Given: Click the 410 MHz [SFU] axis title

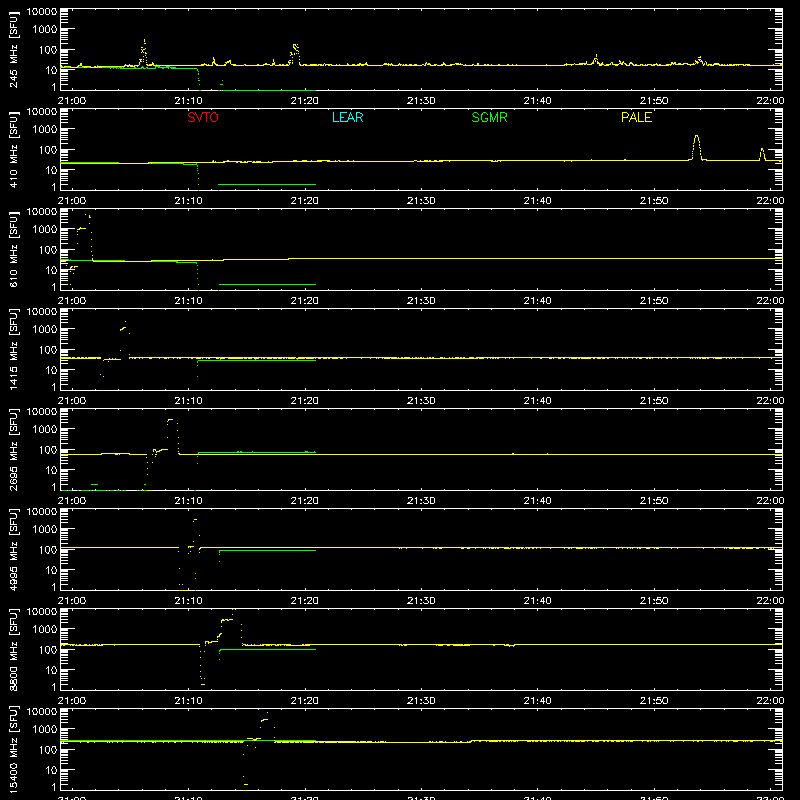Looking at the screenshot, I should tap(13, 150).
